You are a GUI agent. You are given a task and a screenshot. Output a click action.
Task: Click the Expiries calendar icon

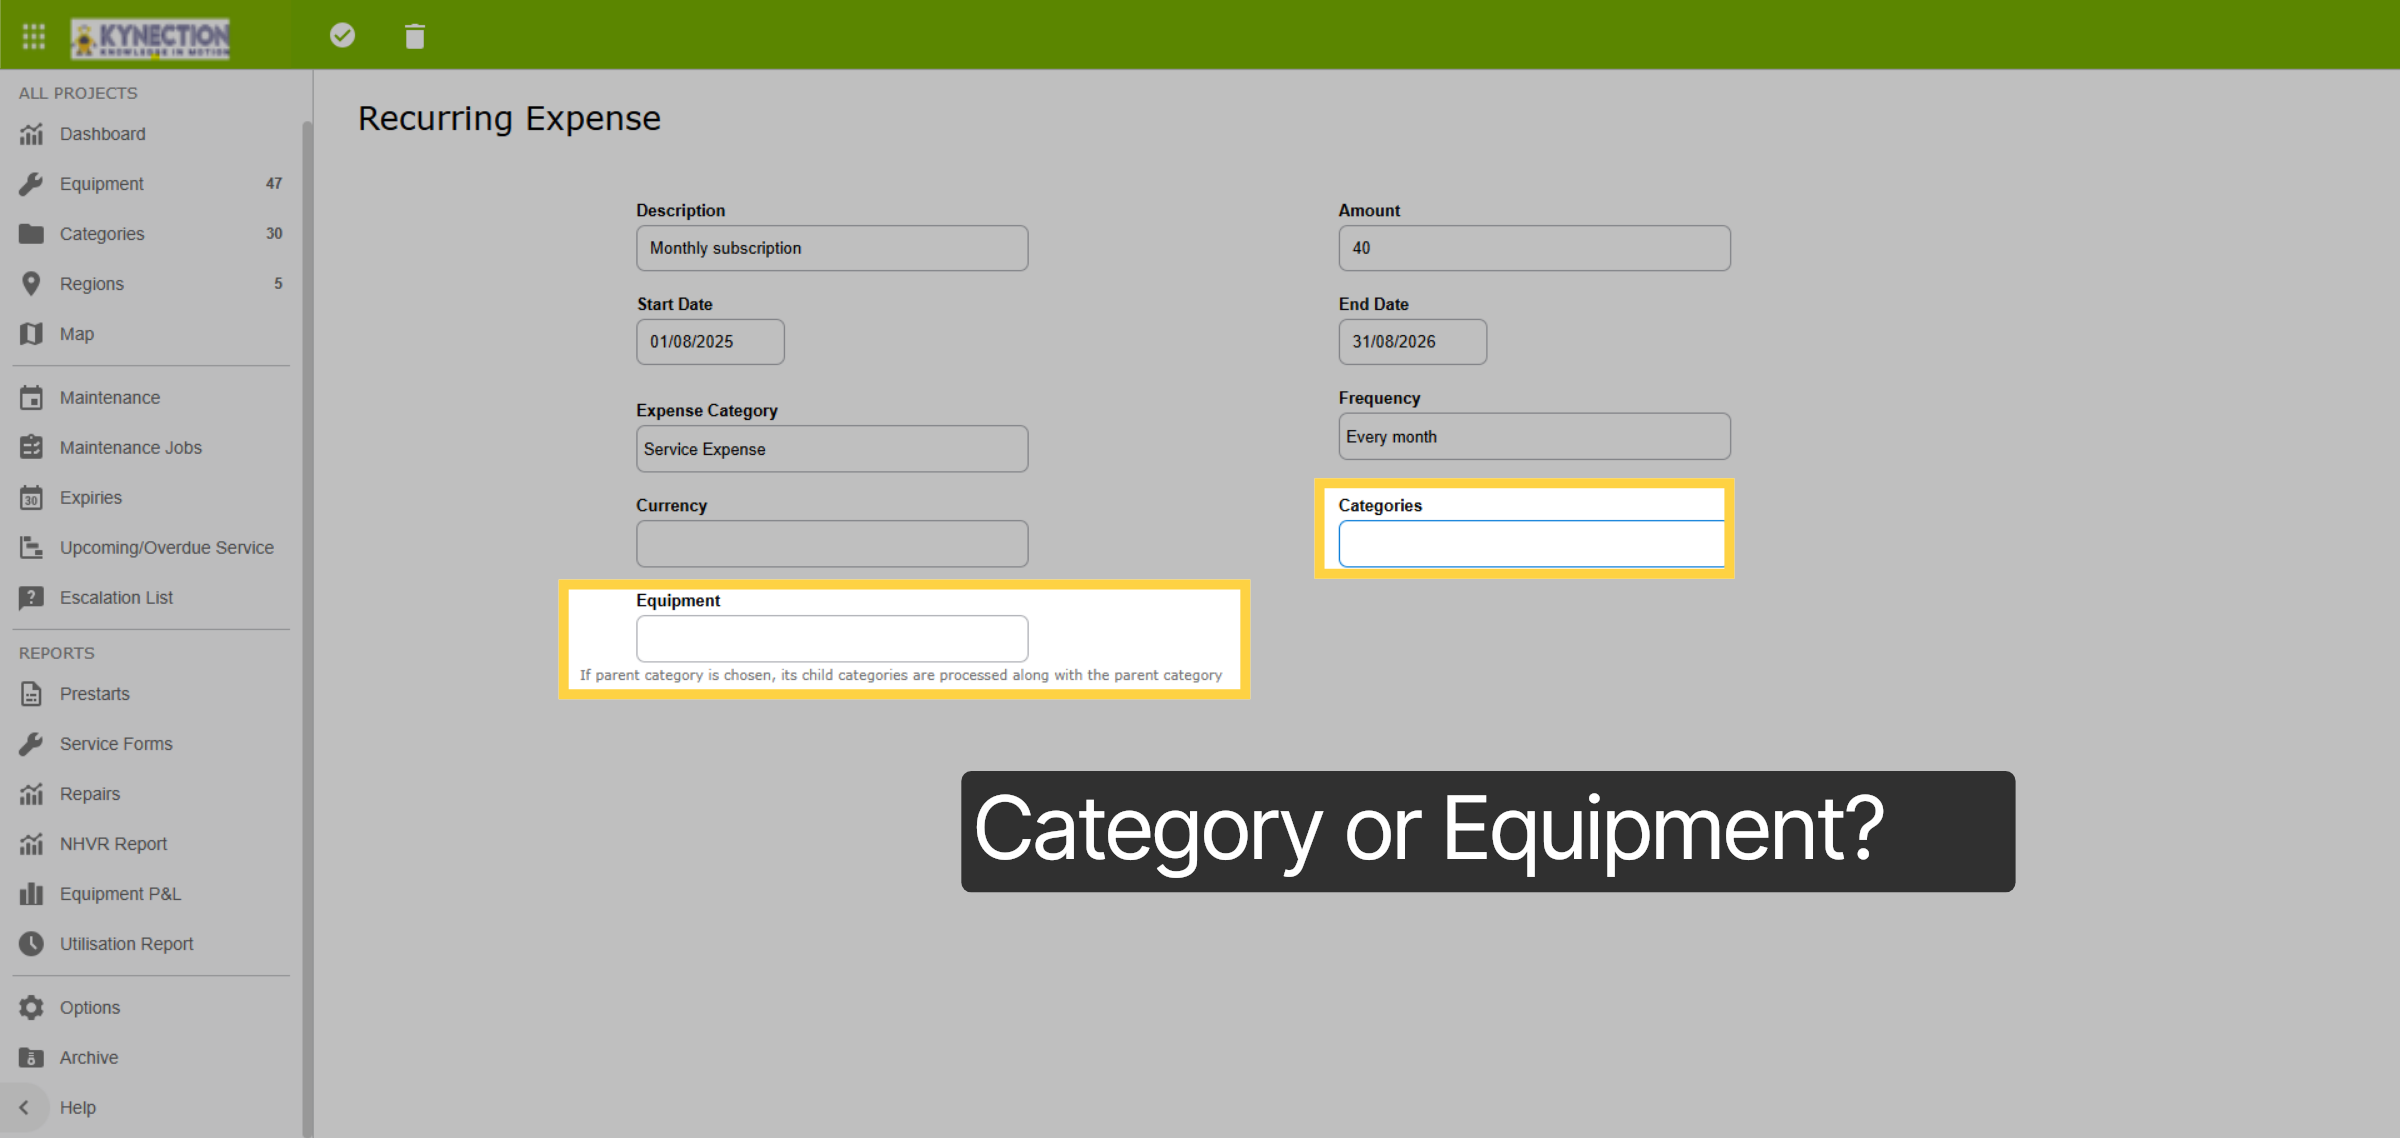pos(31,498)
